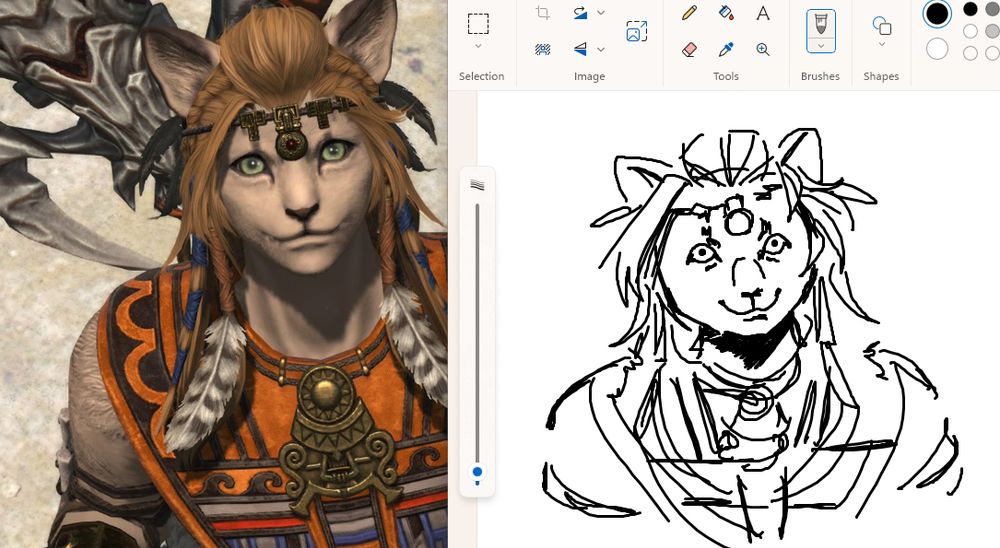
Task: Select the Pencil tool
Action: 689,13
